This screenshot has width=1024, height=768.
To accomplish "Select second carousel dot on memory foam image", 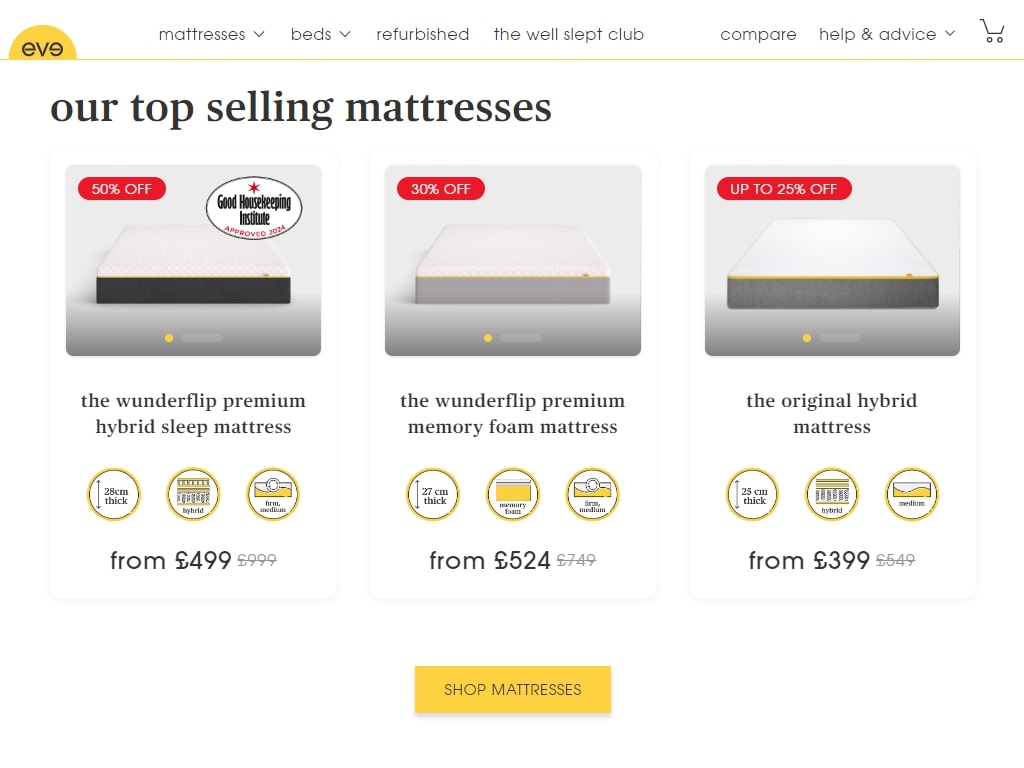I will pyautogui.click(x=520, y=338).
